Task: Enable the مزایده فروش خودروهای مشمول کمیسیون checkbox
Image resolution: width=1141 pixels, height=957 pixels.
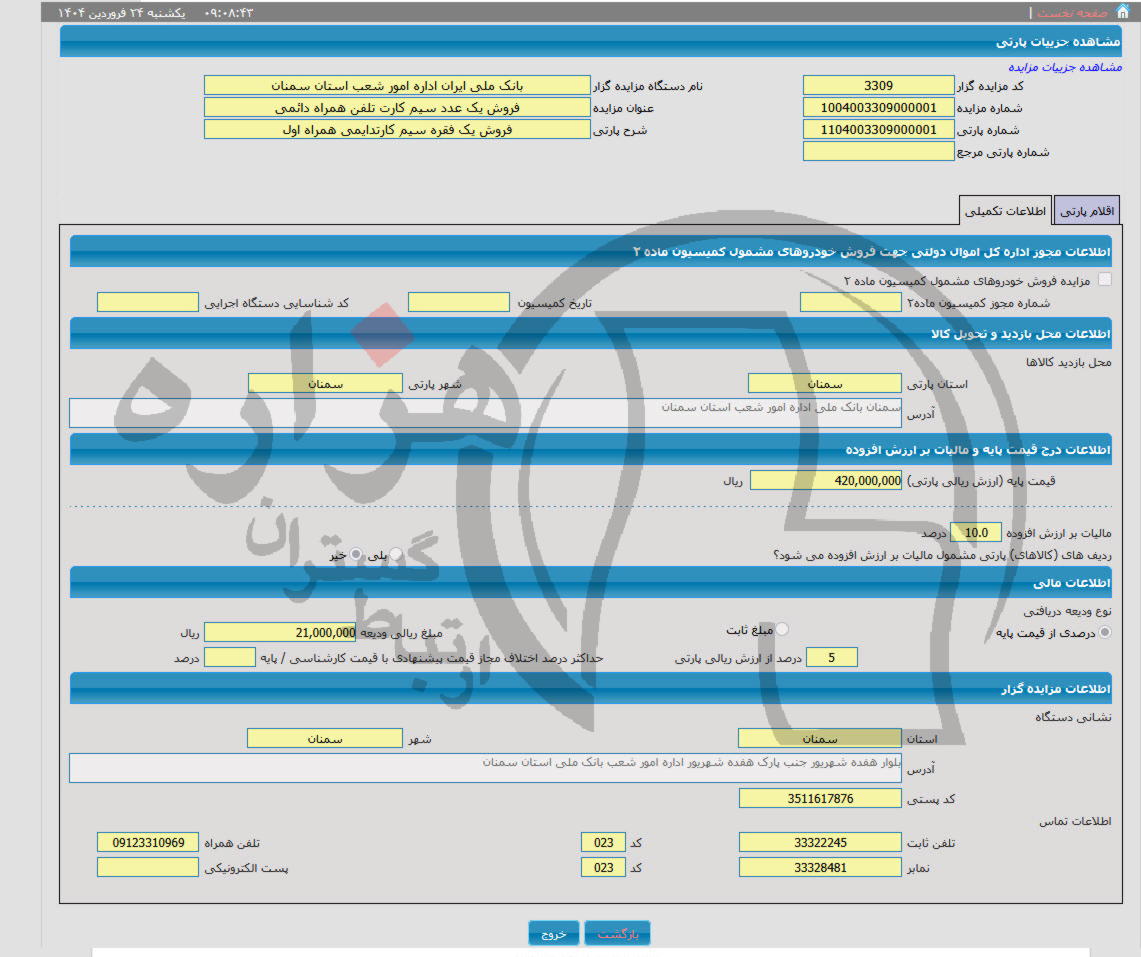Action: 1104,279
